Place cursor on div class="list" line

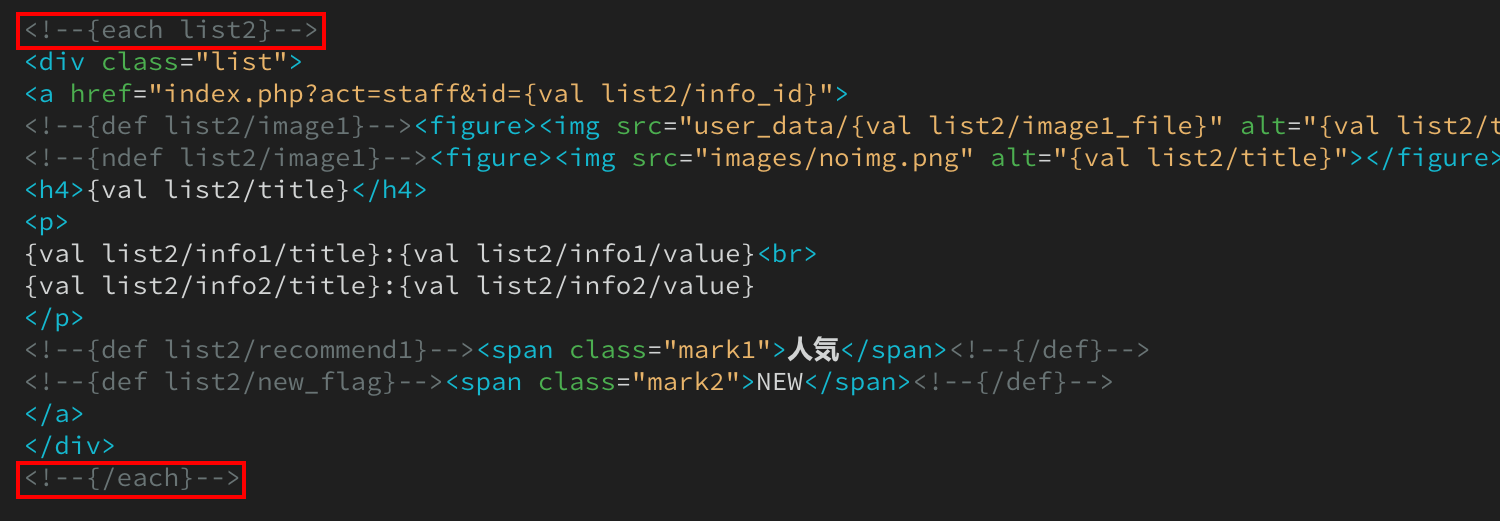point(163,62)
